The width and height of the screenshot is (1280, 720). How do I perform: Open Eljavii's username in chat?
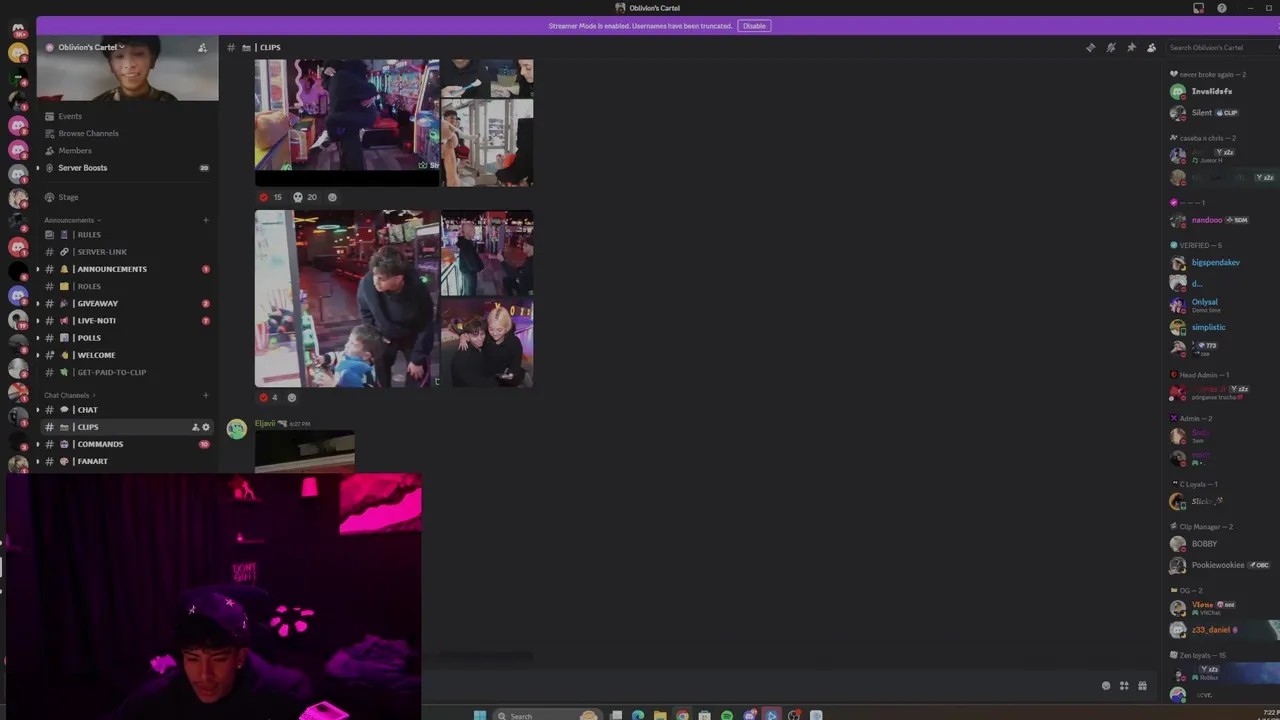[265, 423]
